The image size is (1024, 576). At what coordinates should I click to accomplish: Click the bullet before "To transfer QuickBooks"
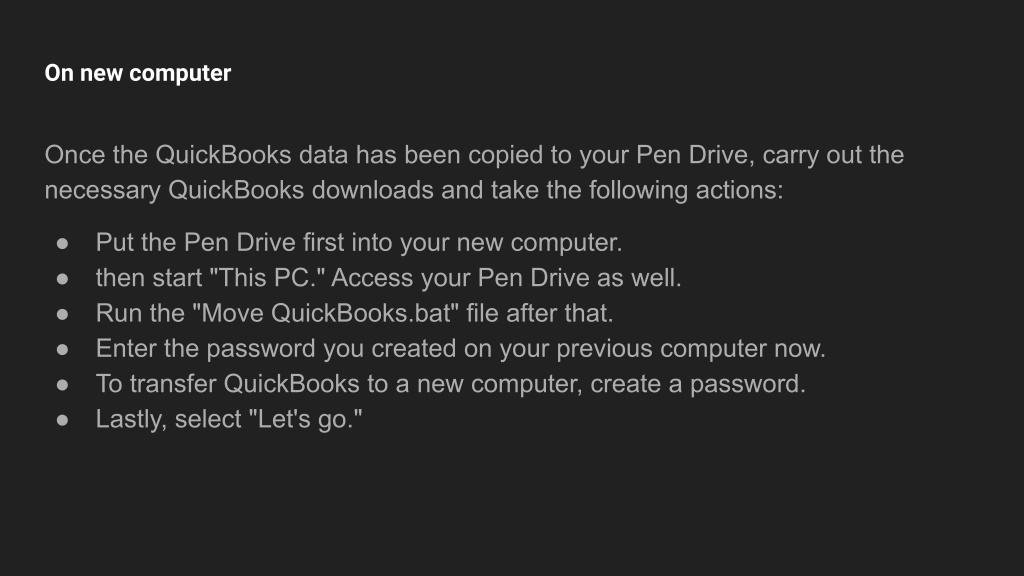pos(62,385)
